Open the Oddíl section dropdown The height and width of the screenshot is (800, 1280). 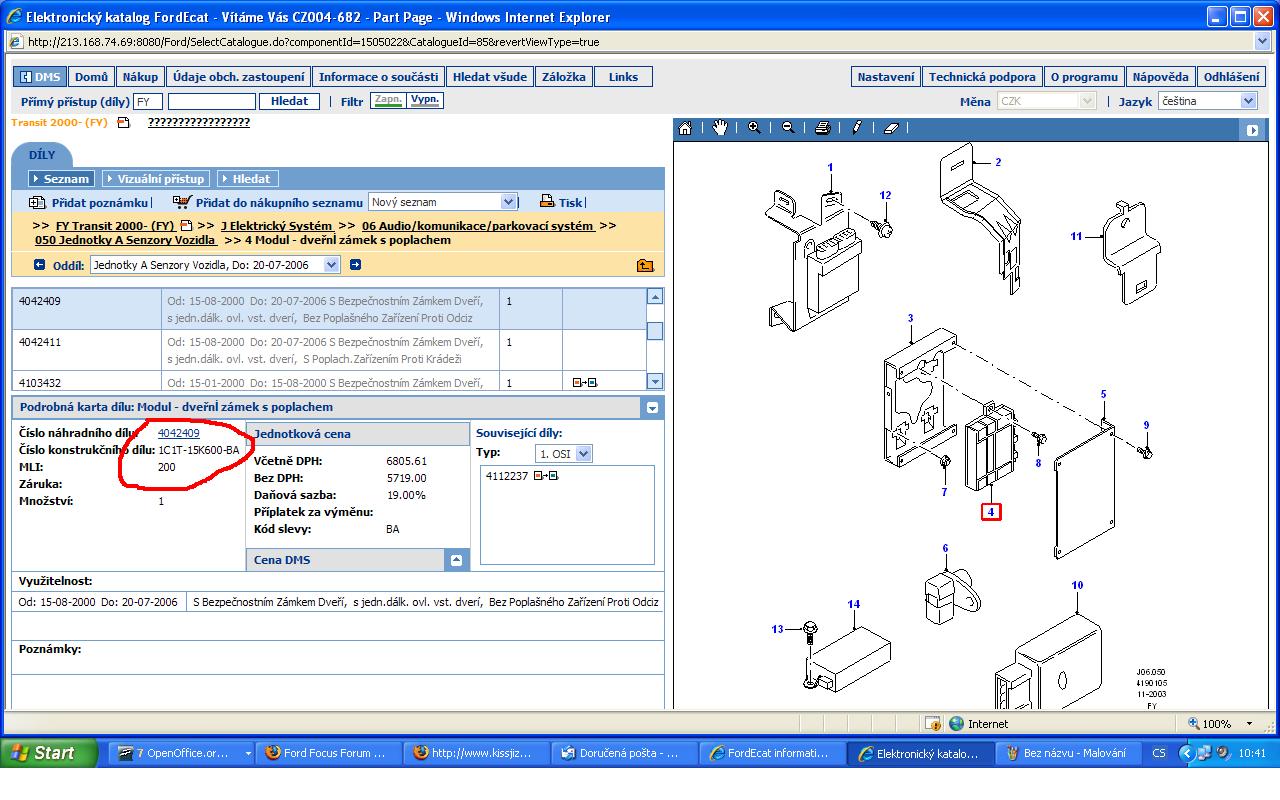pos(331,265)
